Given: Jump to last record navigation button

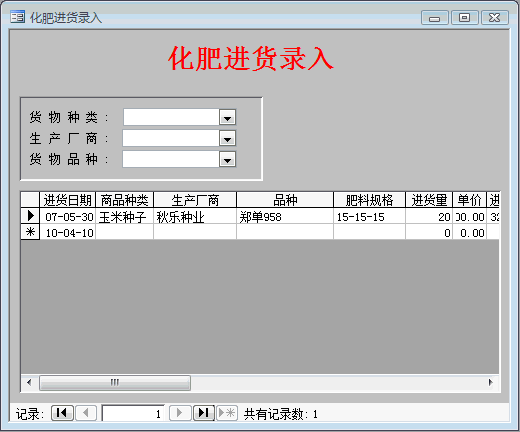Looking at the screenshot, I should (204, 413).
